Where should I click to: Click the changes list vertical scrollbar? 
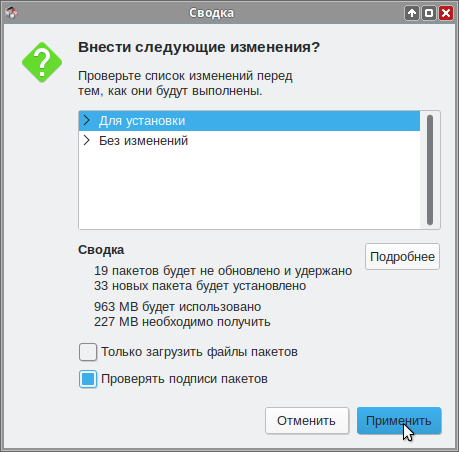tap(430, 170)
